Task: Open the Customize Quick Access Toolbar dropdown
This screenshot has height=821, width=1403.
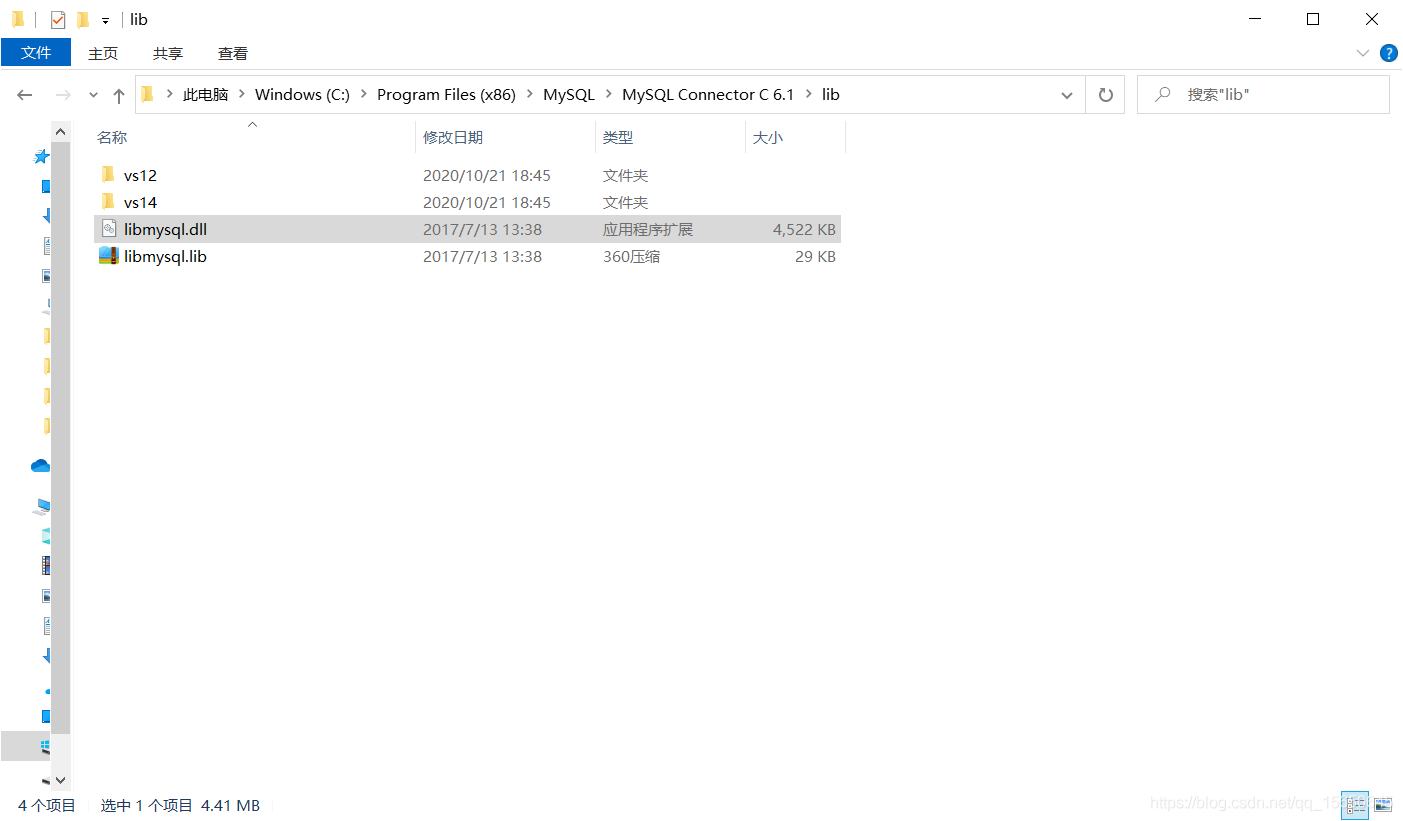Action: coord(105,20)
